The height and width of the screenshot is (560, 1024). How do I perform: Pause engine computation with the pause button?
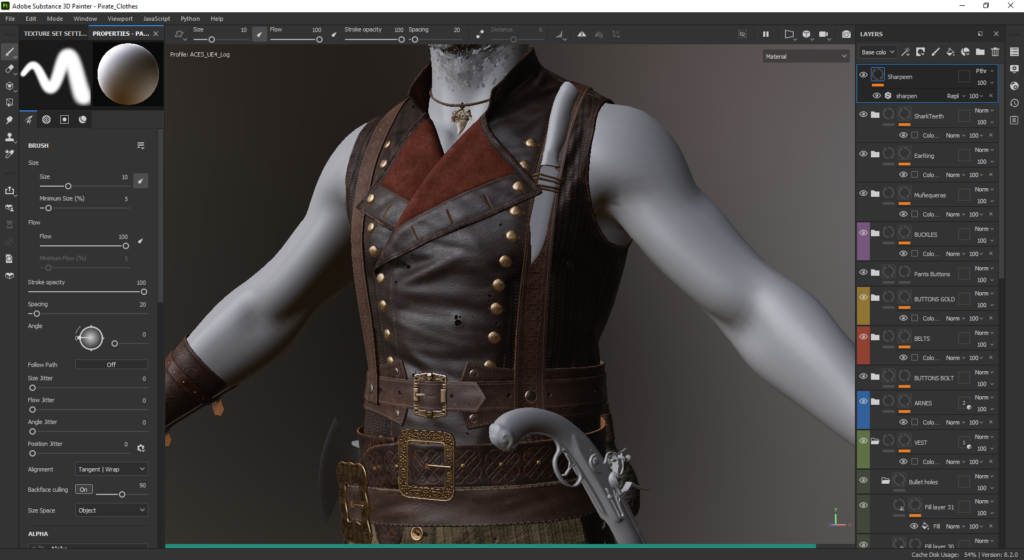click(x=765, y=34)
